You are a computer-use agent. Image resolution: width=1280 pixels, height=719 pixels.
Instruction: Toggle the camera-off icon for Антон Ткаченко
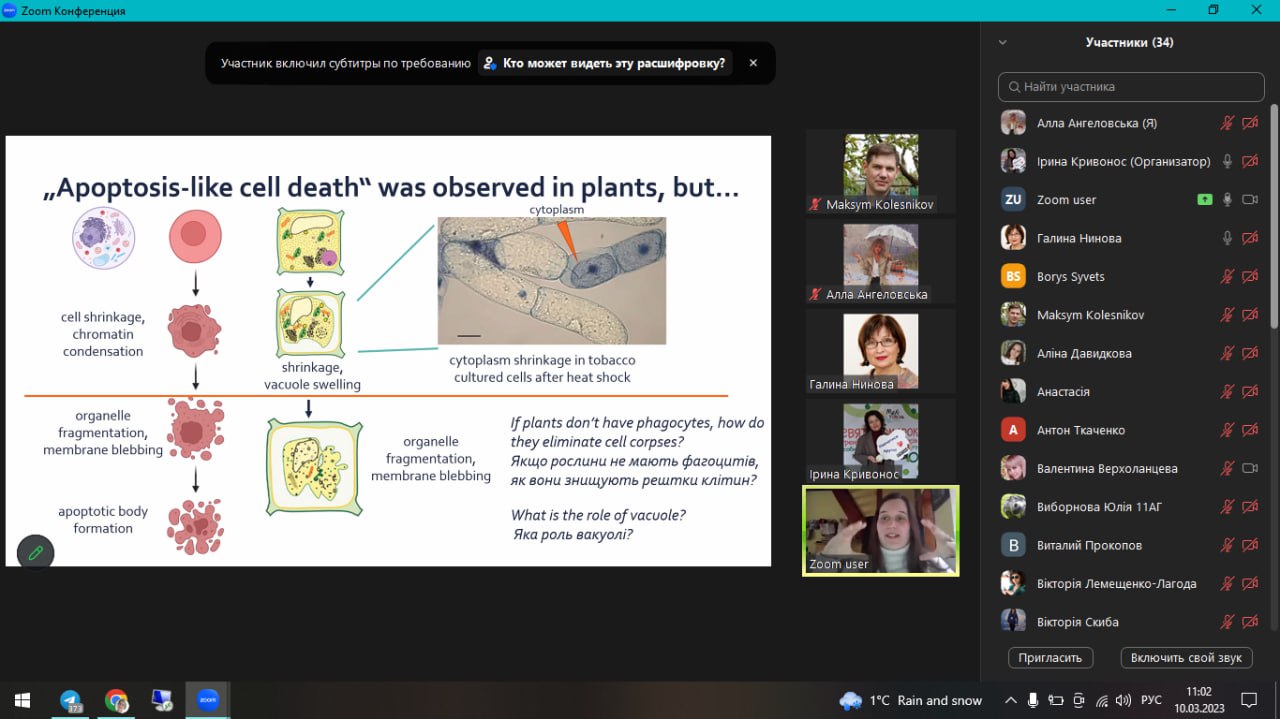(1250, 430)
